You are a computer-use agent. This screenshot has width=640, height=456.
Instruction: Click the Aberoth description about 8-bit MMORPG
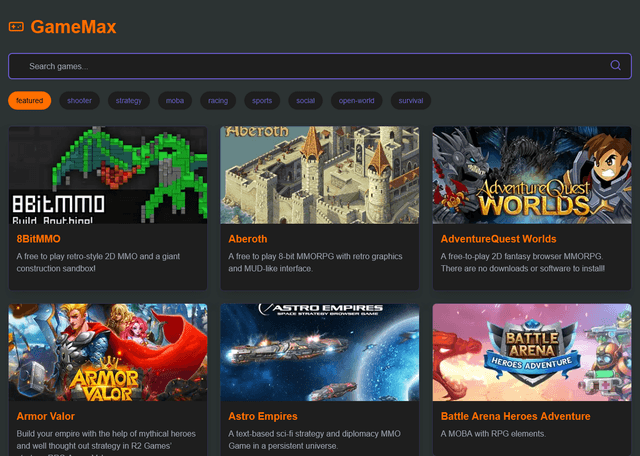(x=315, y=262)
